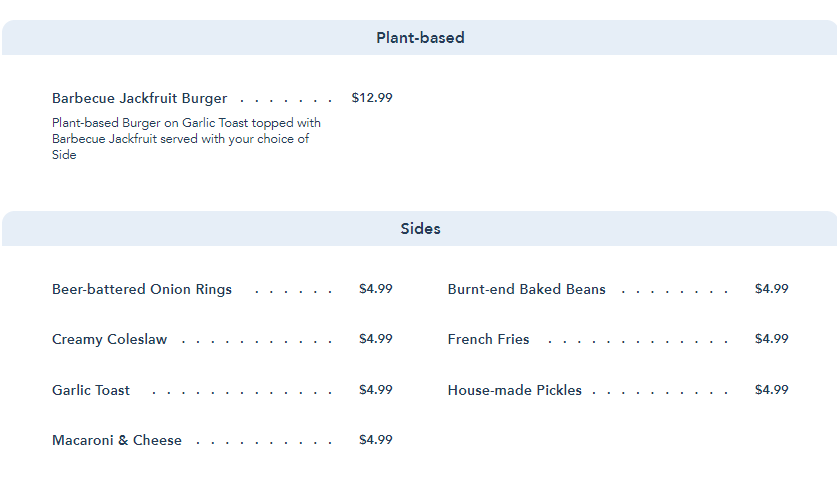This screenshot has height=495, width=837.
Task: Click the price for French Fries
Action: click(772, 339)
